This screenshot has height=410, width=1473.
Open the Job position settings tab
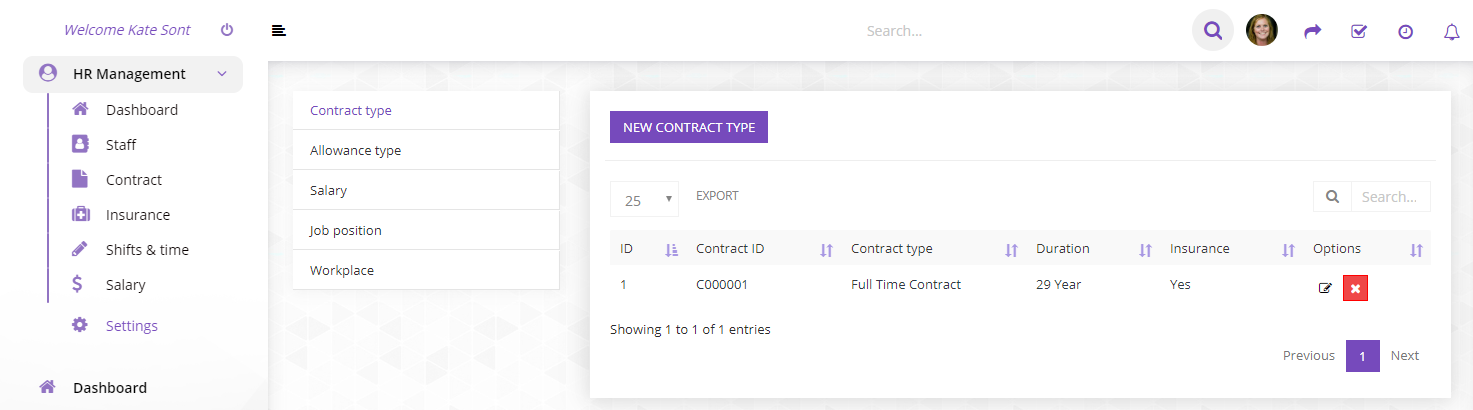tap(426, 230)
